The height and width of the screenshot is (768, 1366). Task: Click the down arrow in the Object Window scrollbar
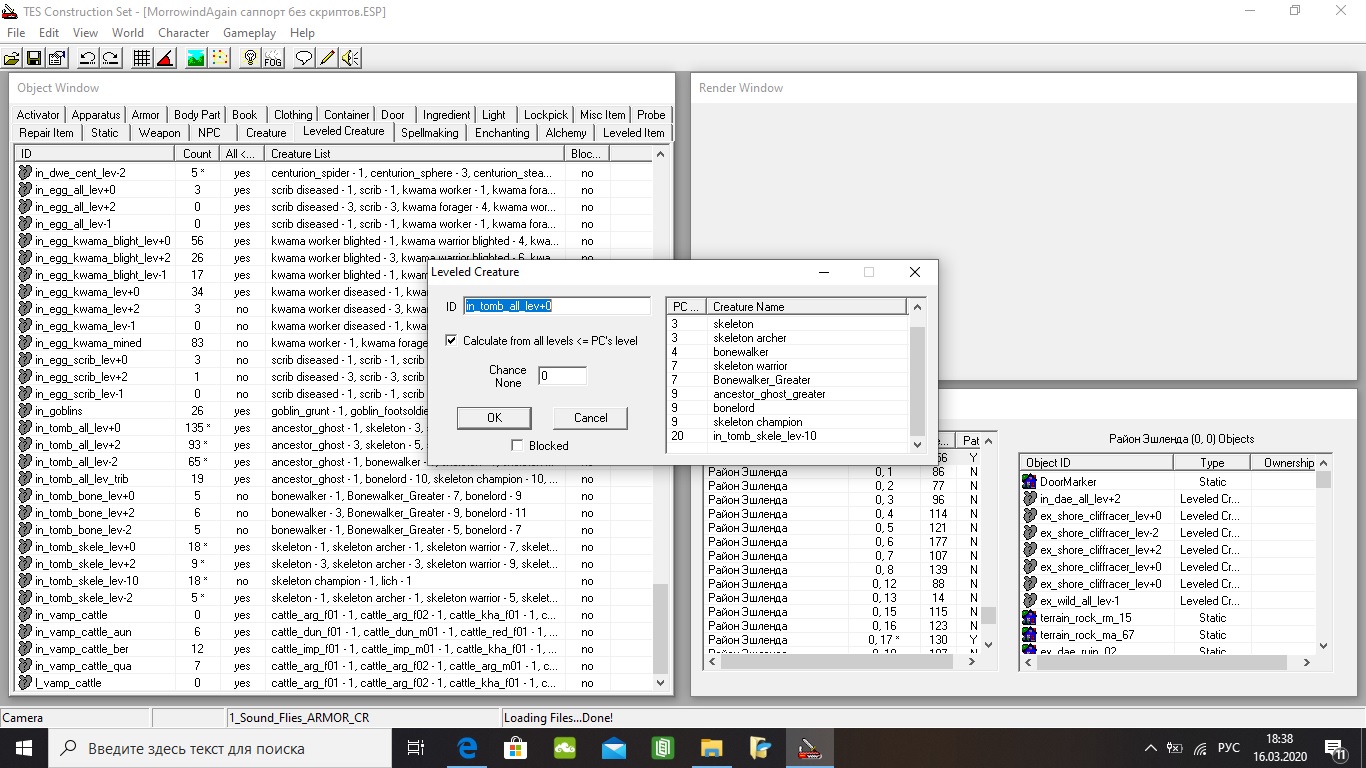click(x=660, y=683)
